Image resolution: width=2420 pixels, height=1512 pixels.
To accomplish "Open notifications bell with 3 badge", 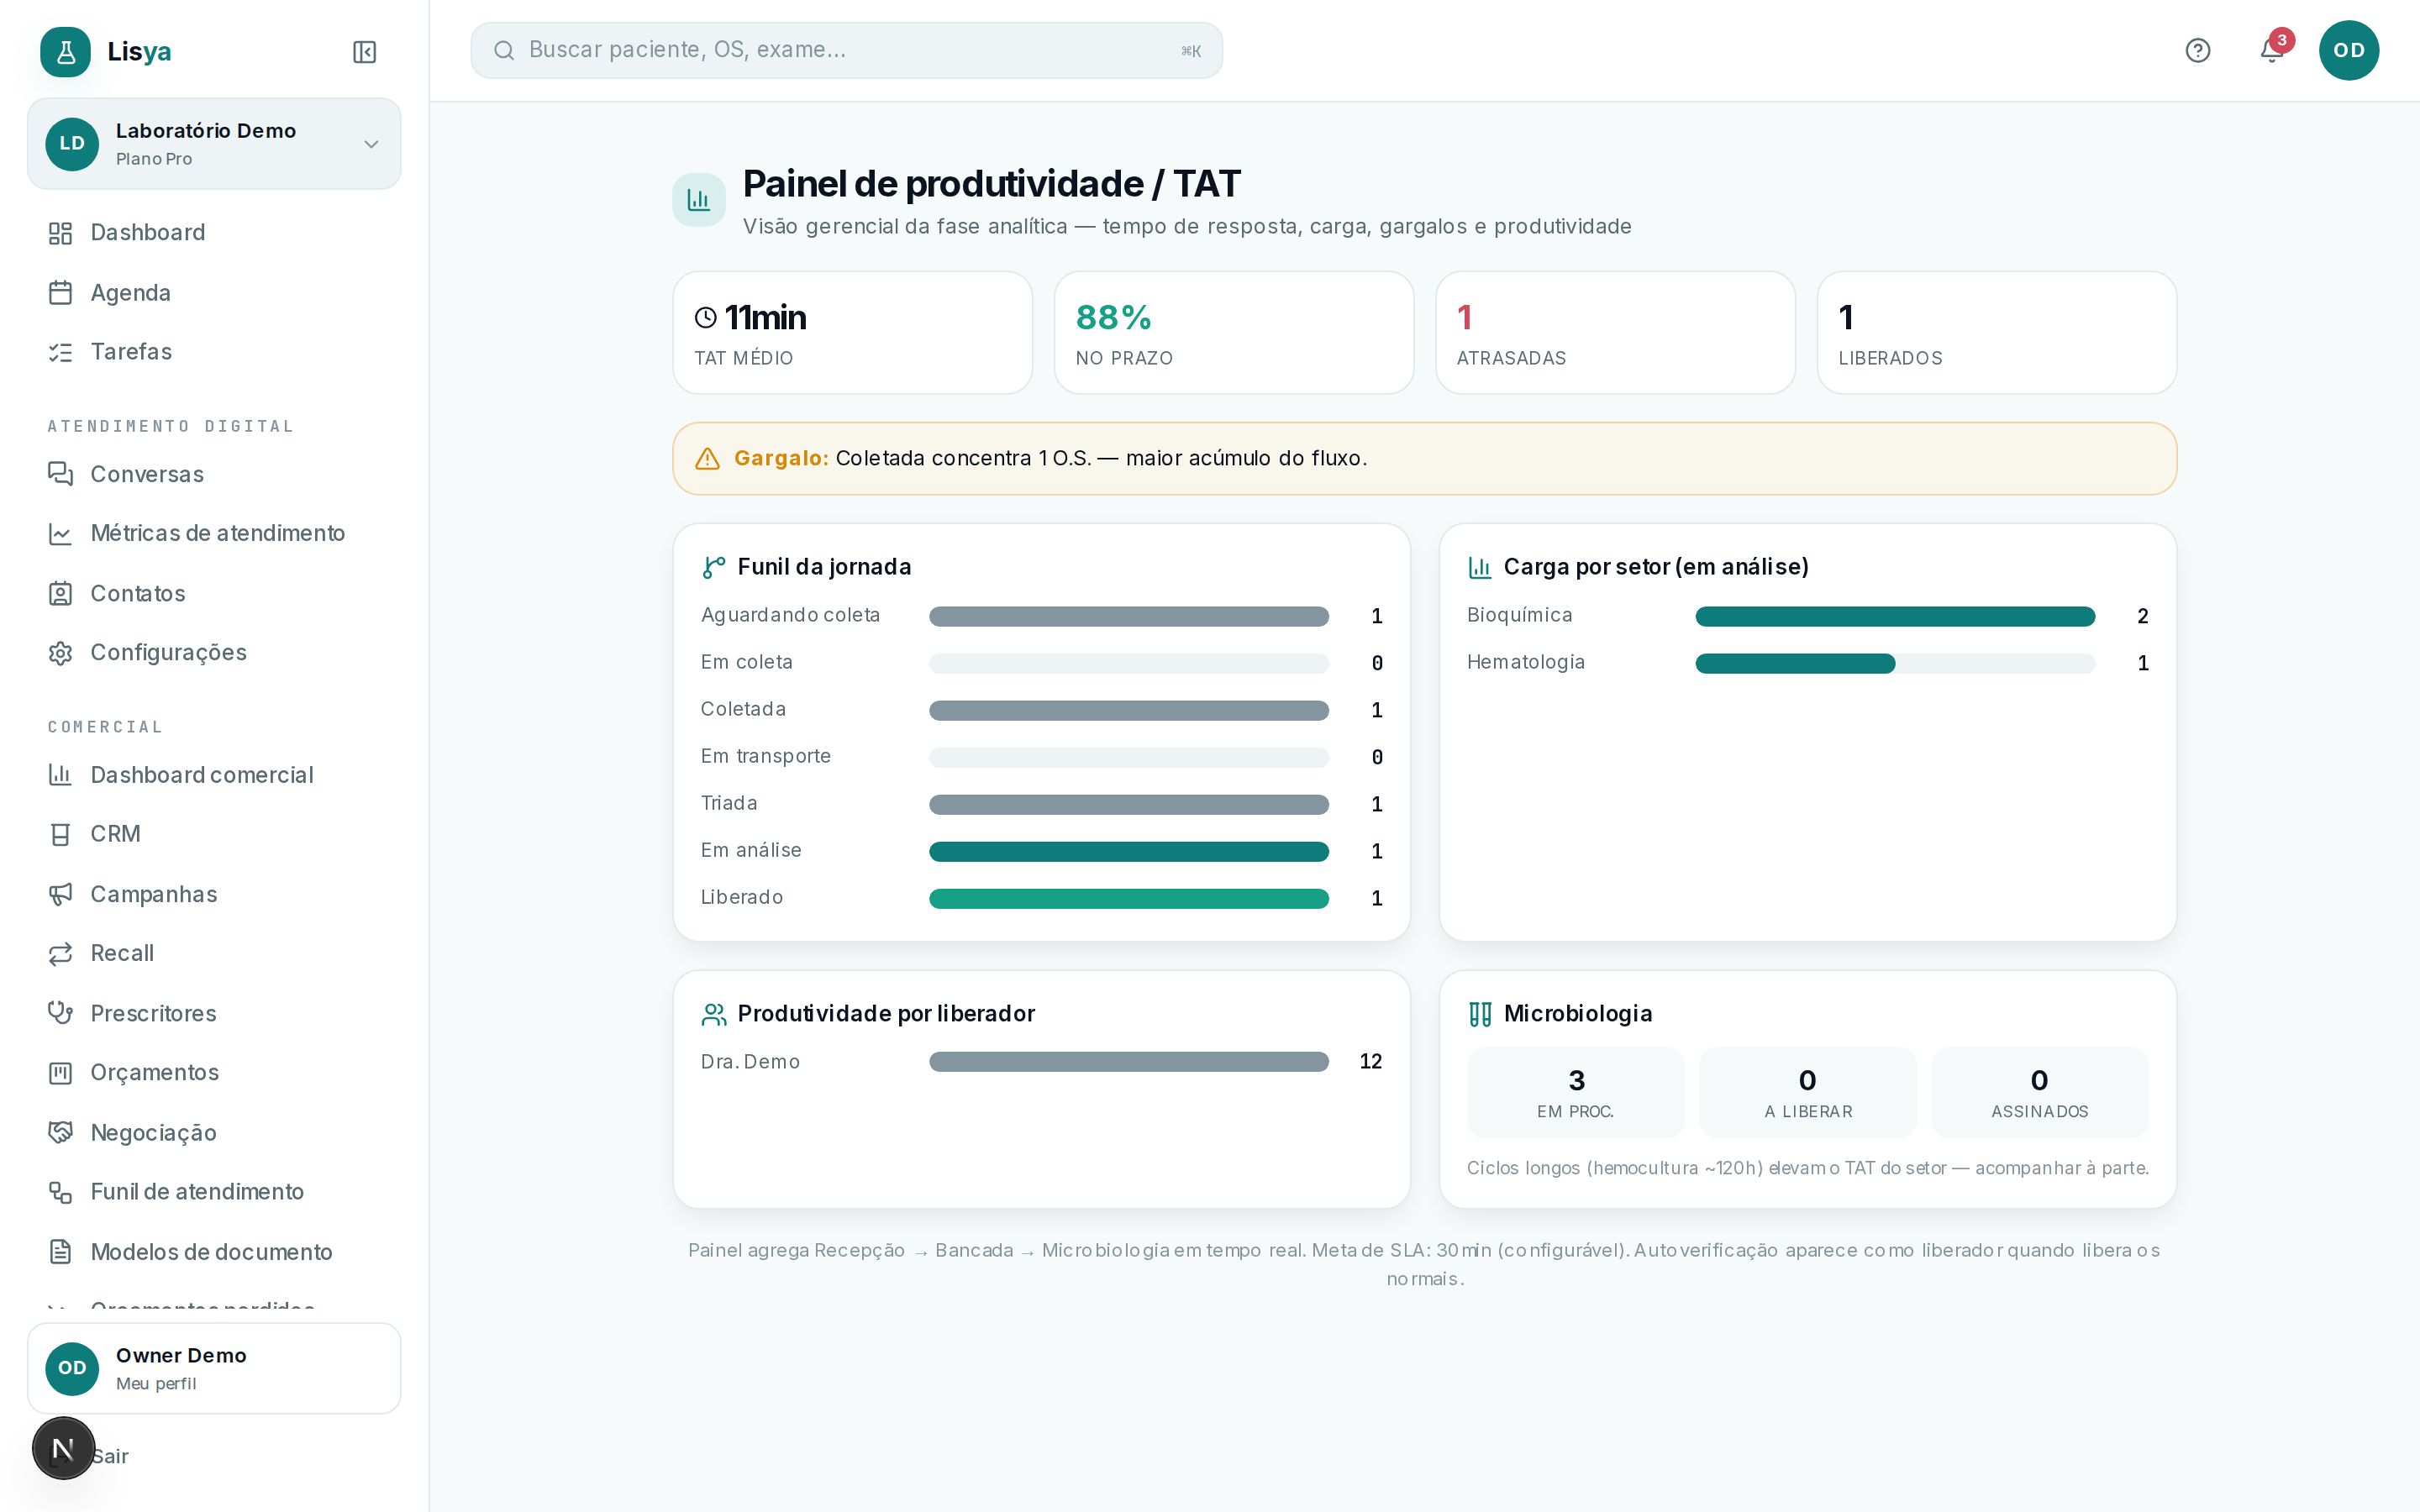I will click(x=2272, y=50).
